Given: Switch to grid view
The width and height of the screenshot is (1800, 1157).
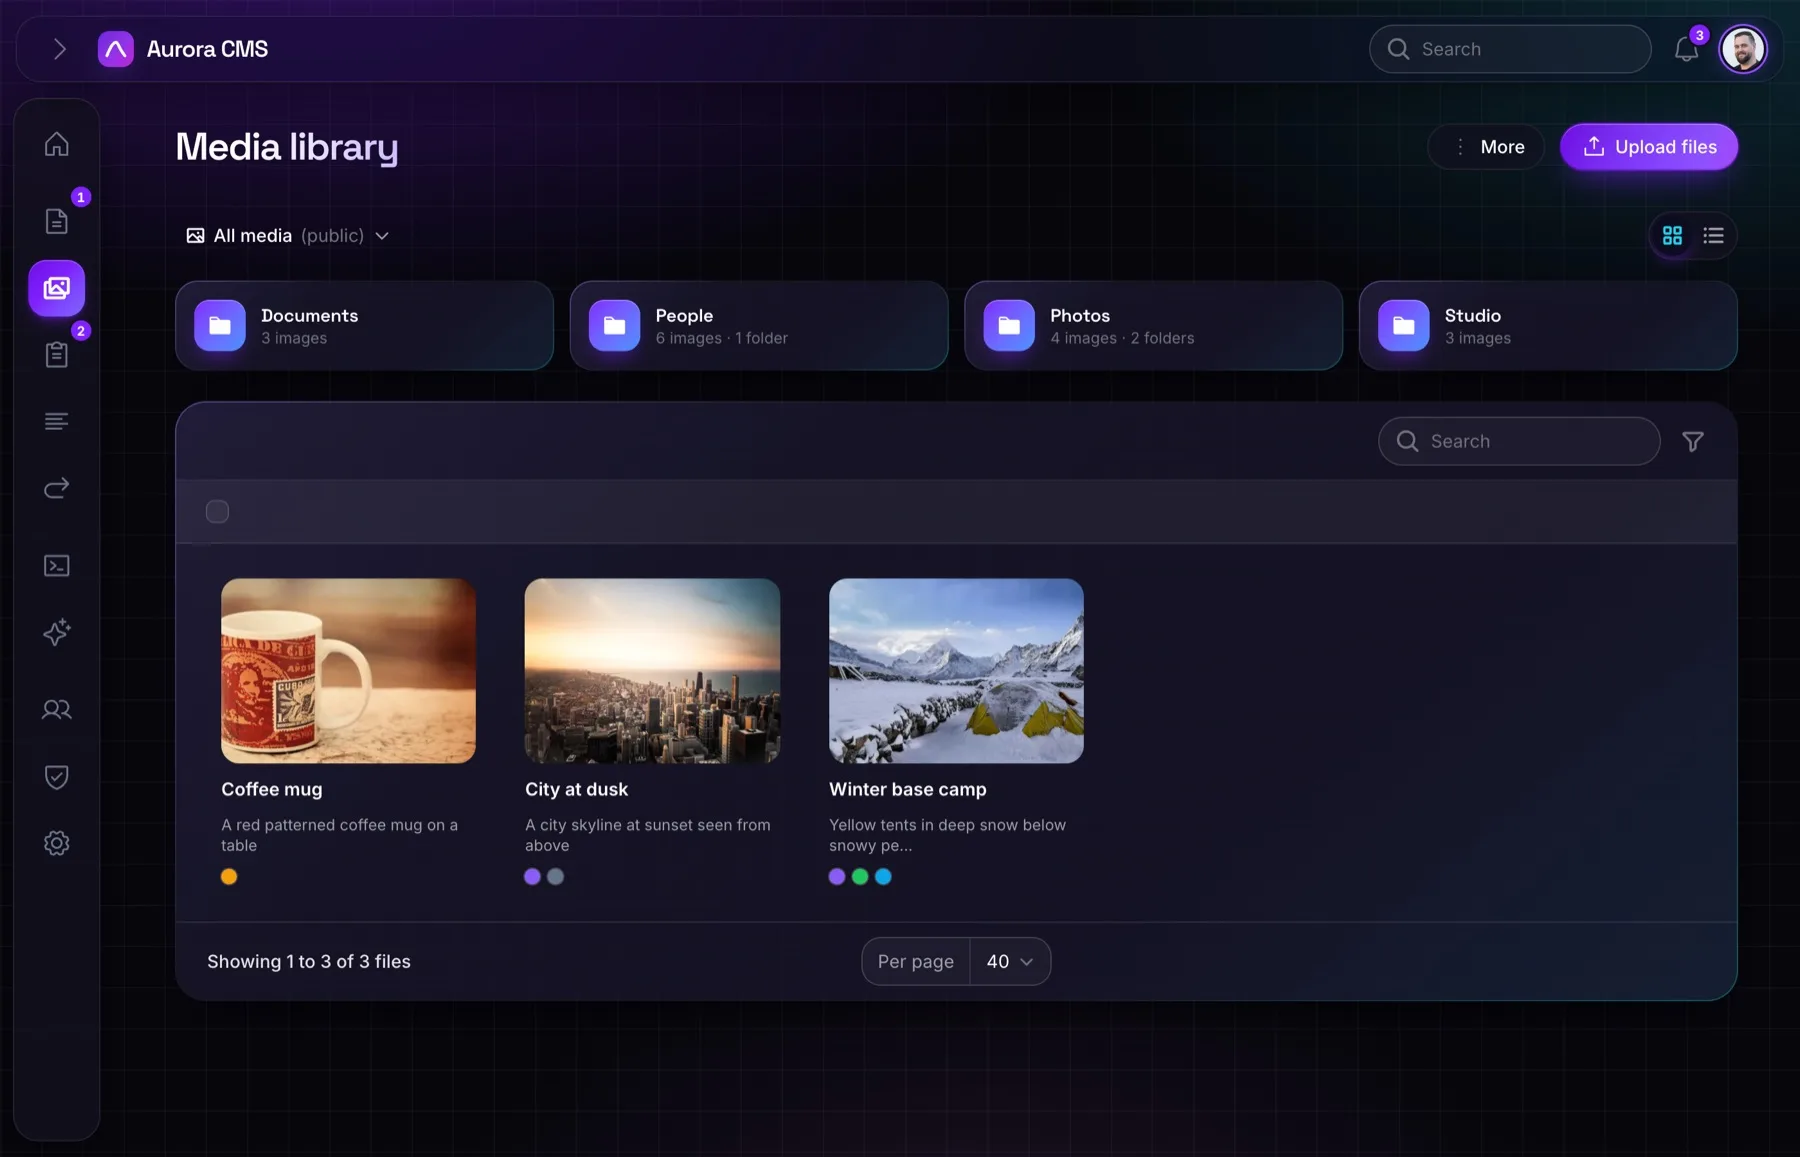Looking at the screenshot, I should click(1672, 236).
